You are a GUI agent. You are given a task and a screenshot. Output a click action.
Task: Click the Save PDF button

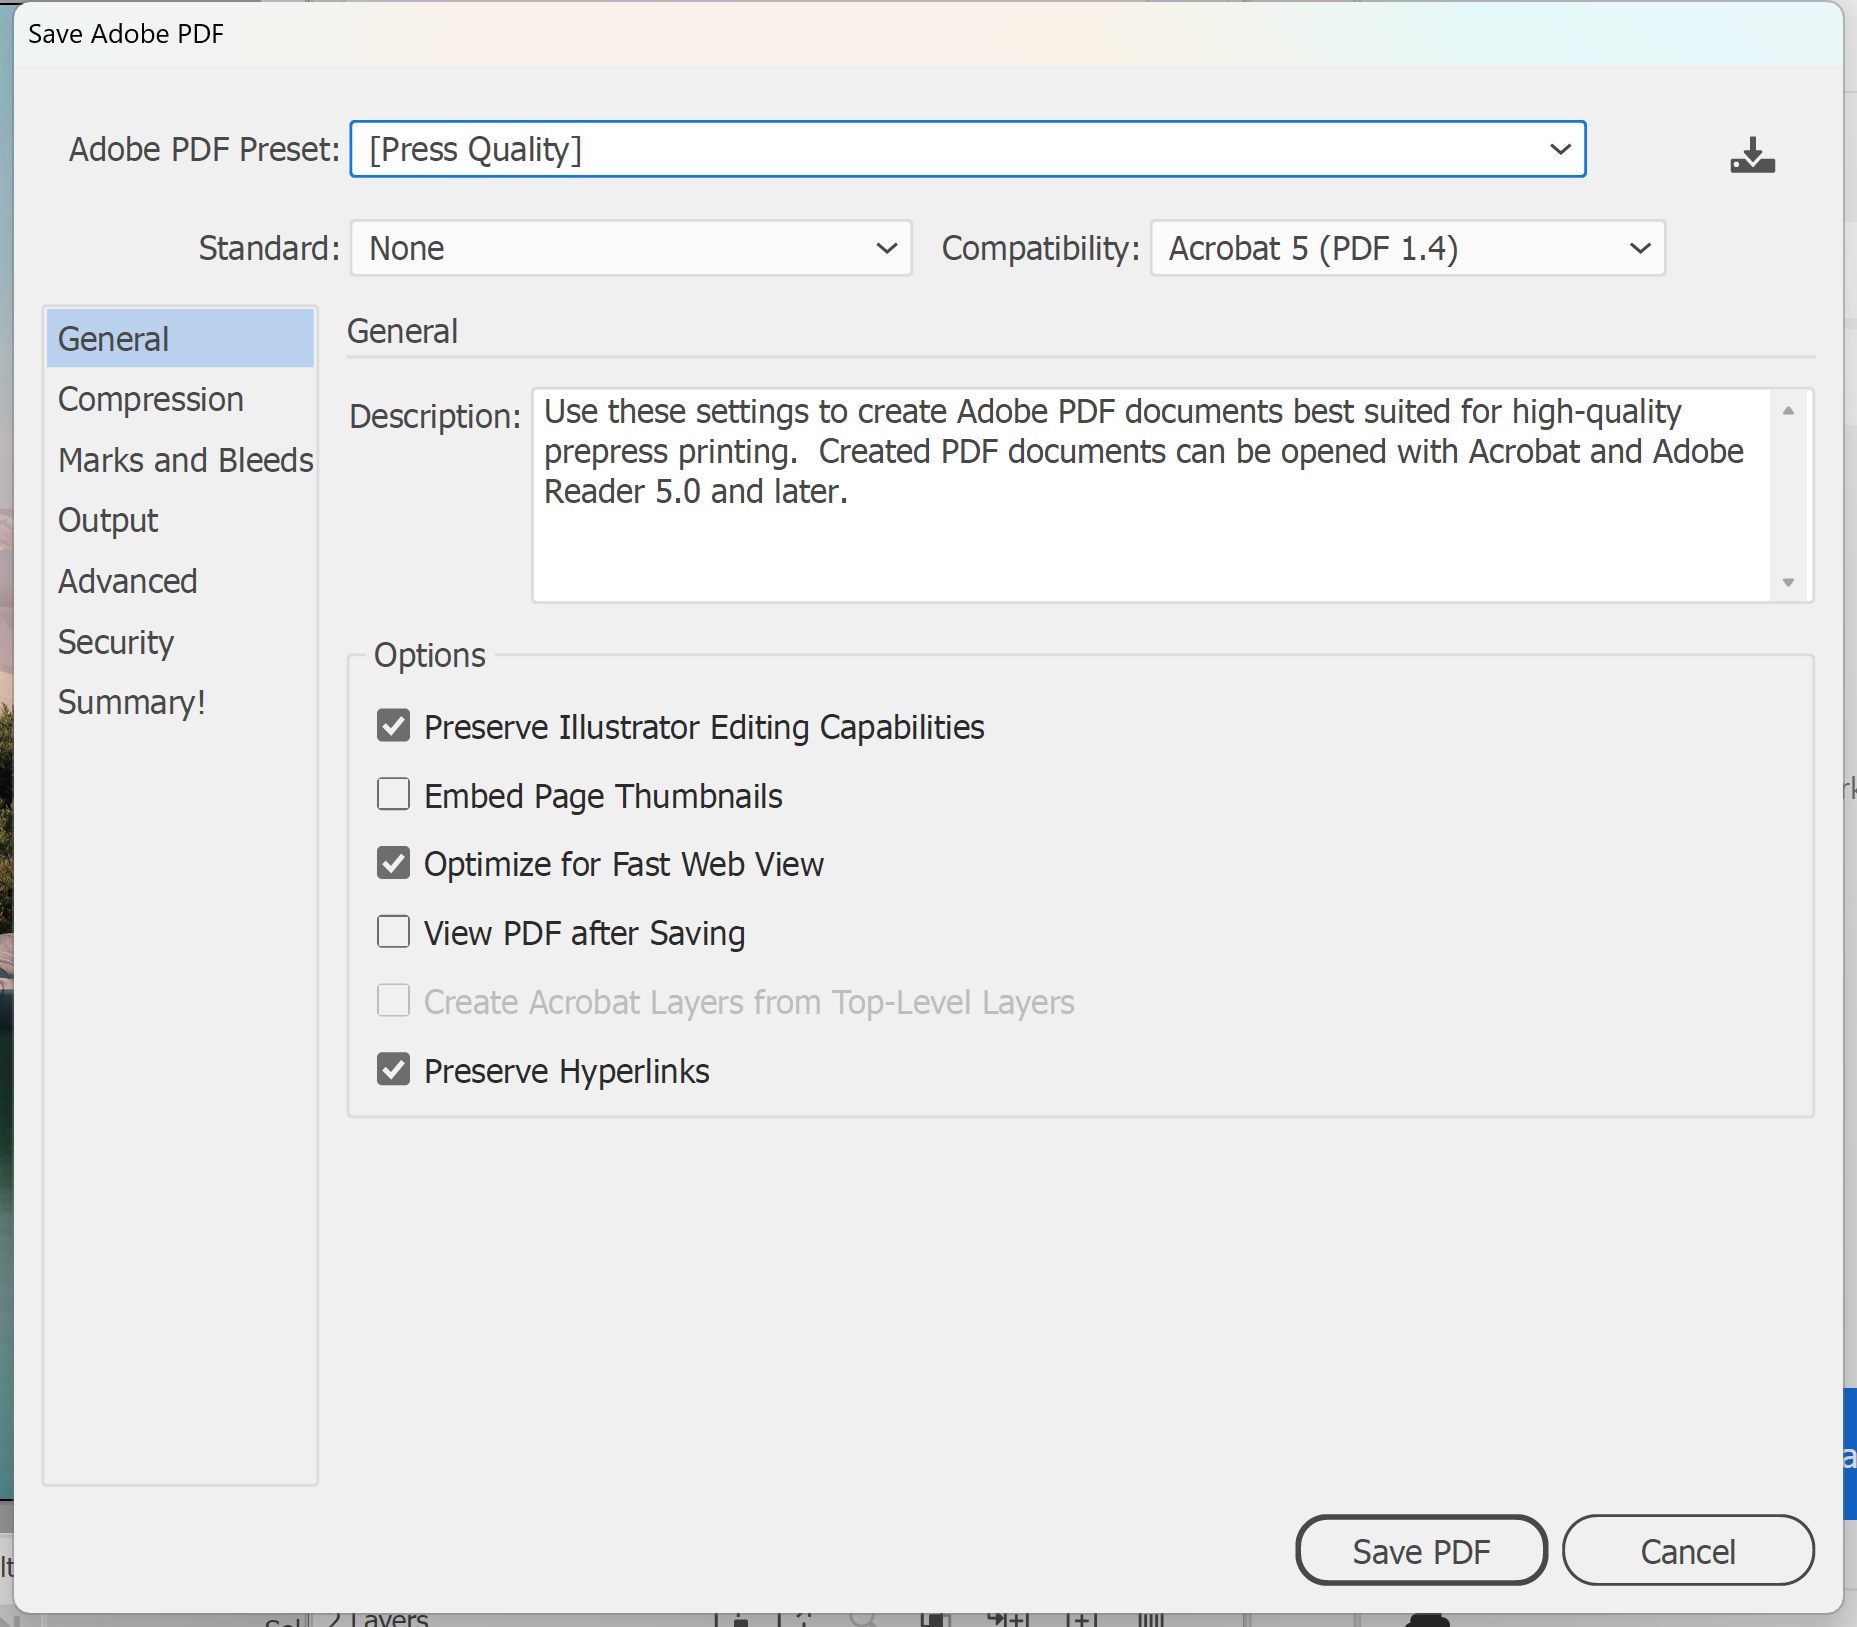pos(1421,1551)
